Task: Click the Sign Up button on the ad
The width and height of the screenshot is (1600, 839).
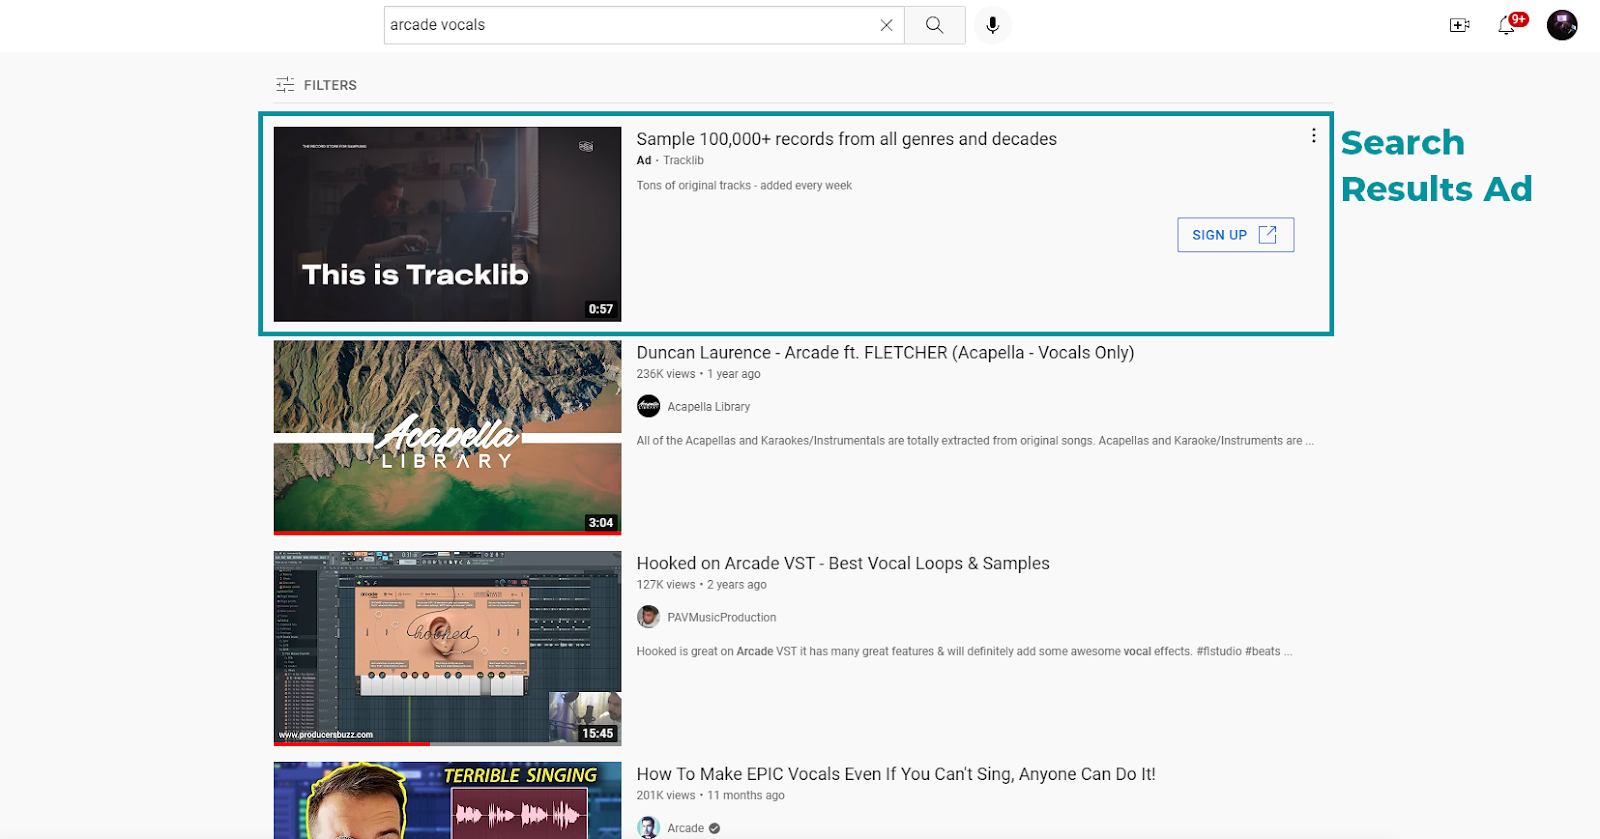Action: (x=1235, y=235)
